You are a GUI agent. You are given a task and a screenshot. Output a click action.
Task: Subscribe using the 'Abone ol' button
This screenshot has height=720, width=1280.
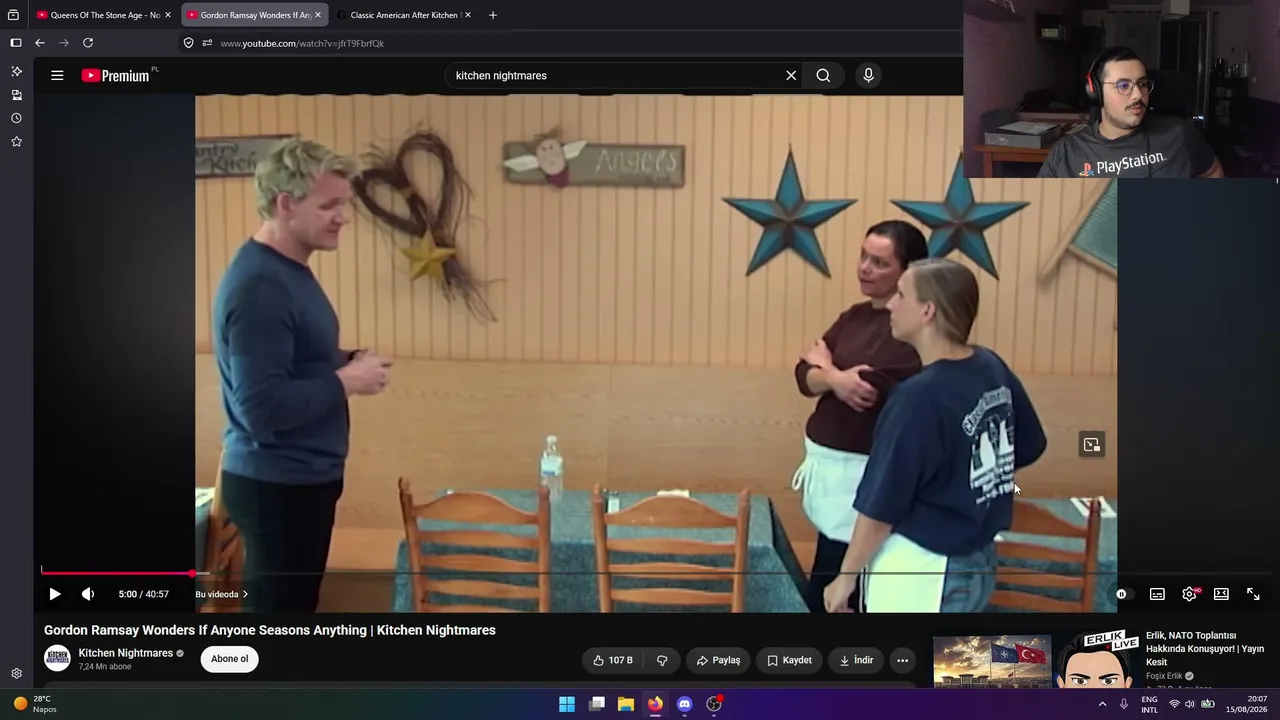click(229, 659)
